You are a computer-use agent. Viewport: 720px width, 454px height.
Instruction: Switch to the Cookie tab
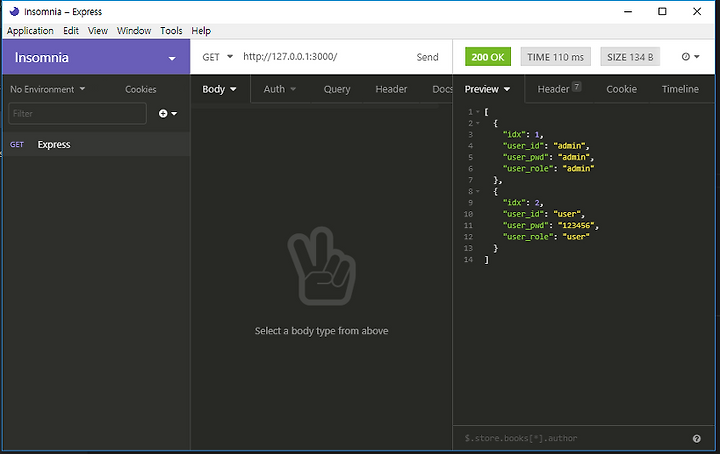pos(621,89)
